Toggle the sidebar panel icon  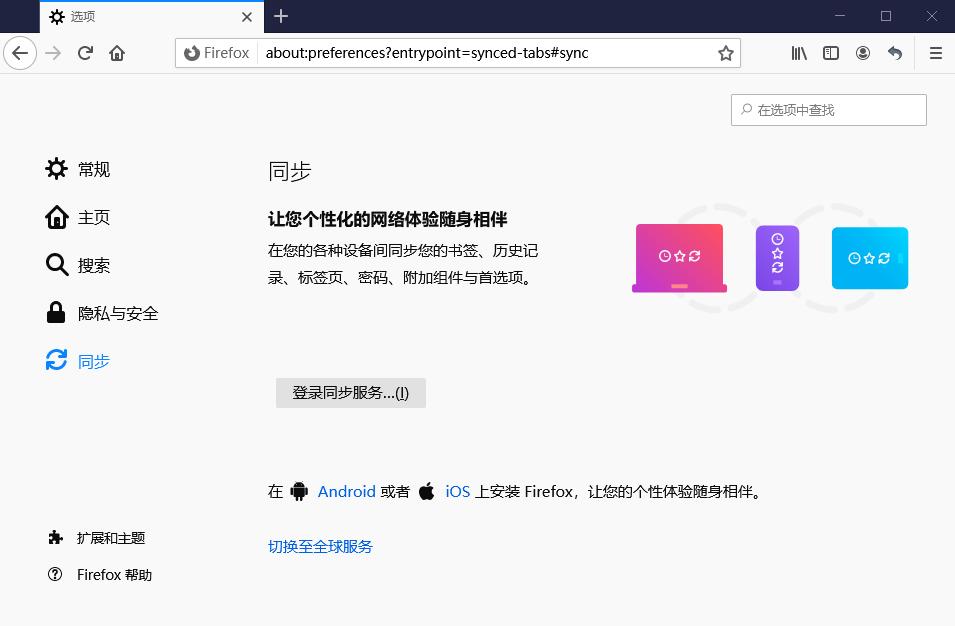click(x=831, y=53)
